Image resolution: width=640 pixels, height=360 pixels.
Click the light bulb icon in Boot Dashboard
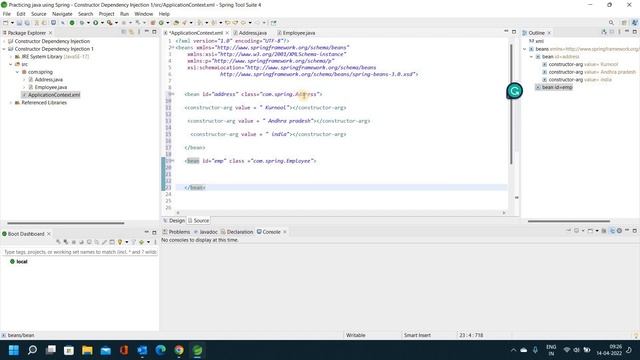pyautogui.click(x=120, y=242)
